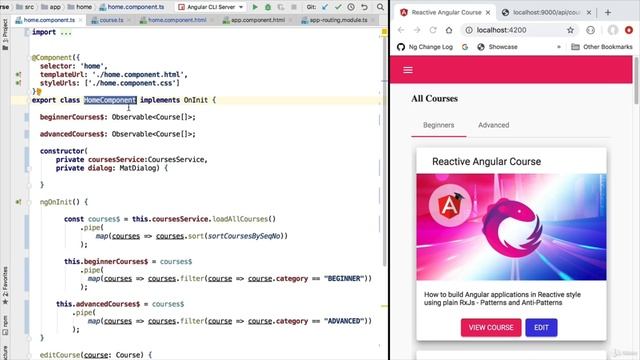Open the Showcase bookmark
The image size is (640, 360).
click(497, 47)
